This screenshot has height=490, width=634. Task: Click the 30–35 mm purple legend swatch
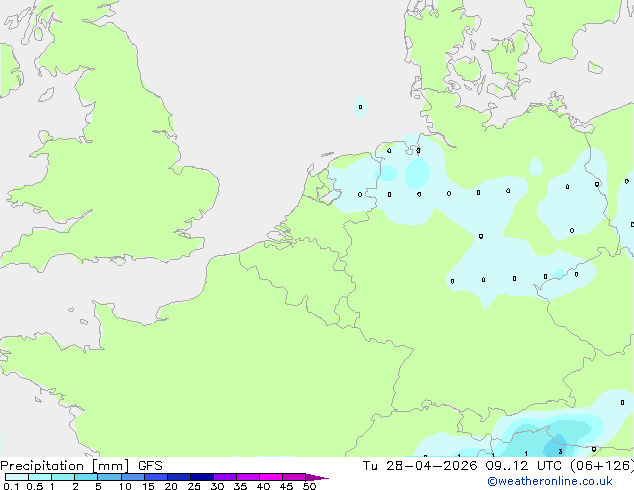point(225,477)
